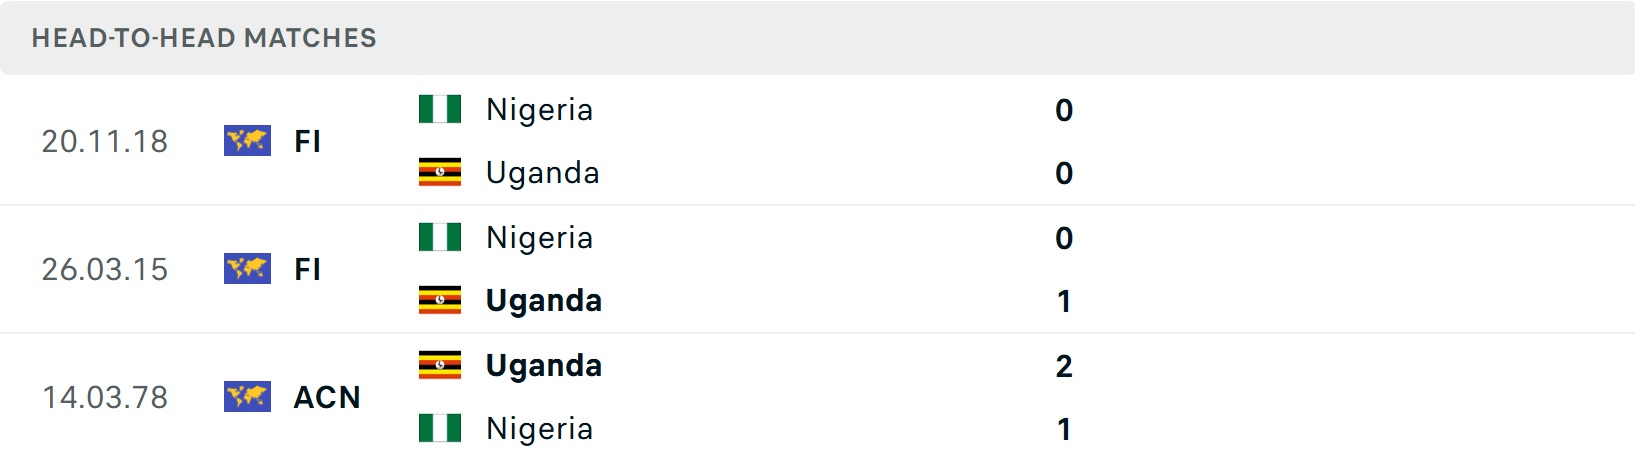Click the world map icon beside 26.03.15
The height and width of the screenshot is (460, 1635).
247,269
